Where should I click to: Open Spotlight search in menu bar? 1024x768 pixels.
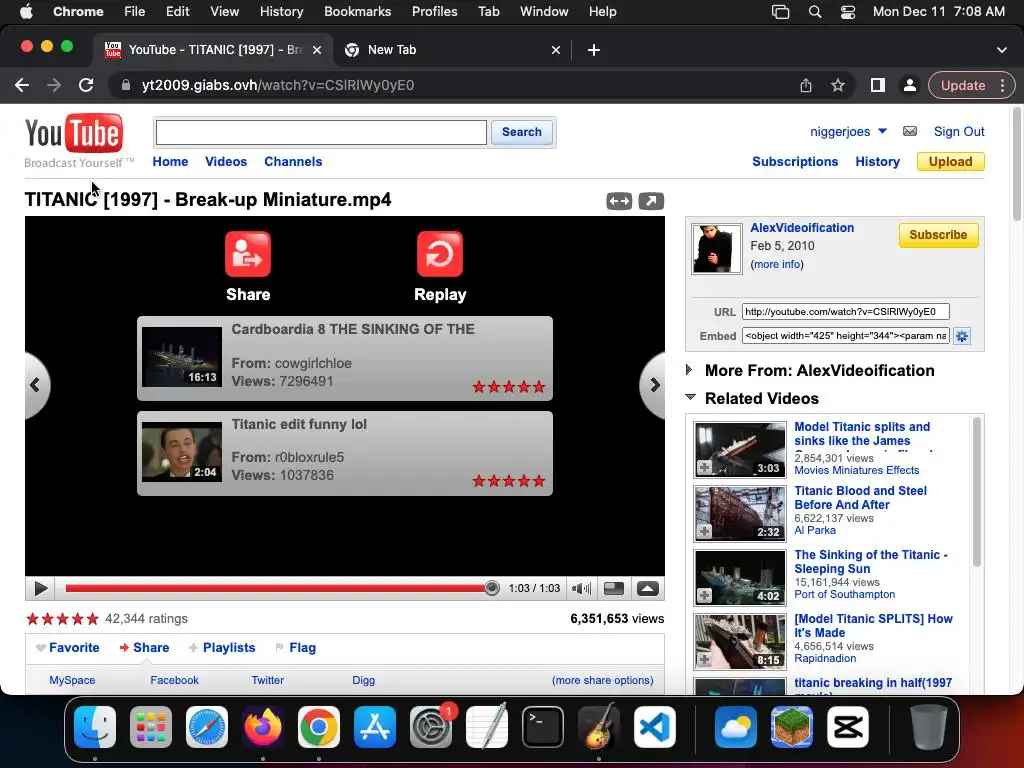[814, 12]
